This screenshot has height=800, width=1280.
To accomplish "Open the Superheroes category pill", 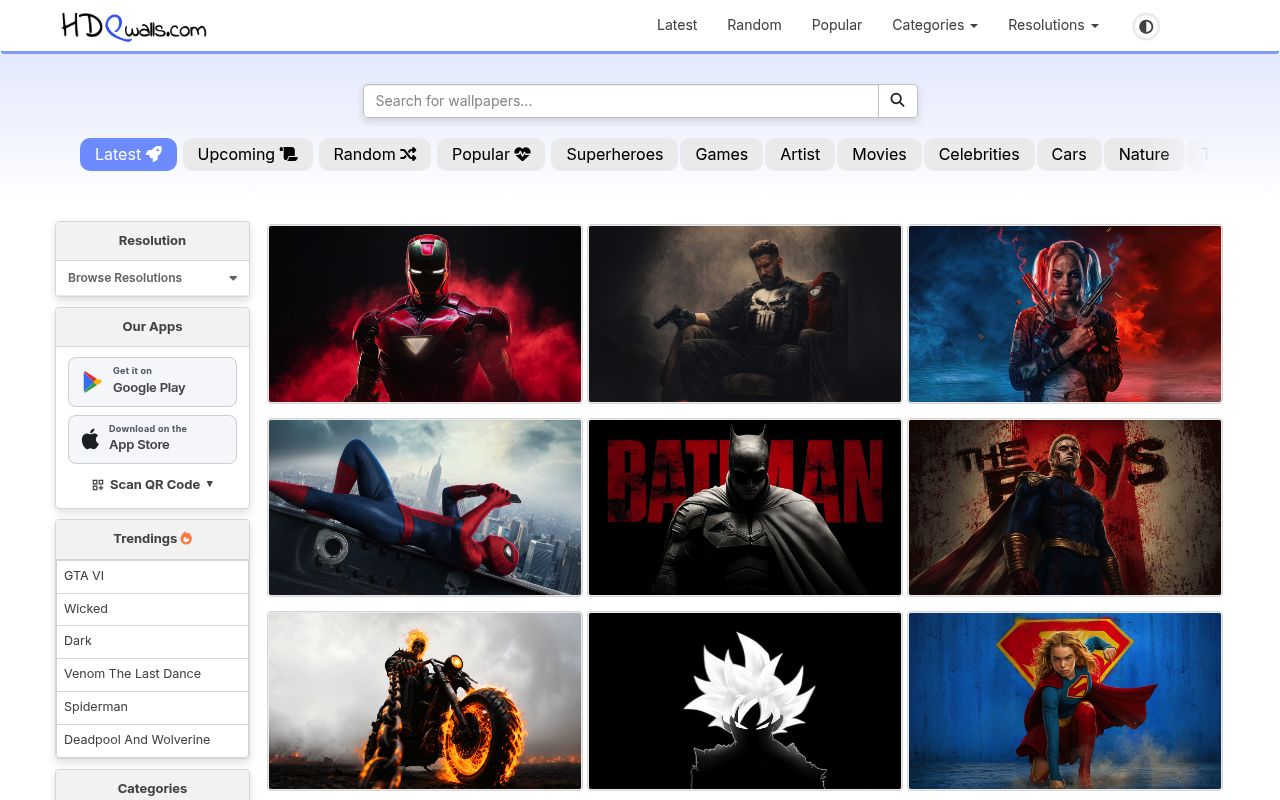I will [x=615, y=154].
